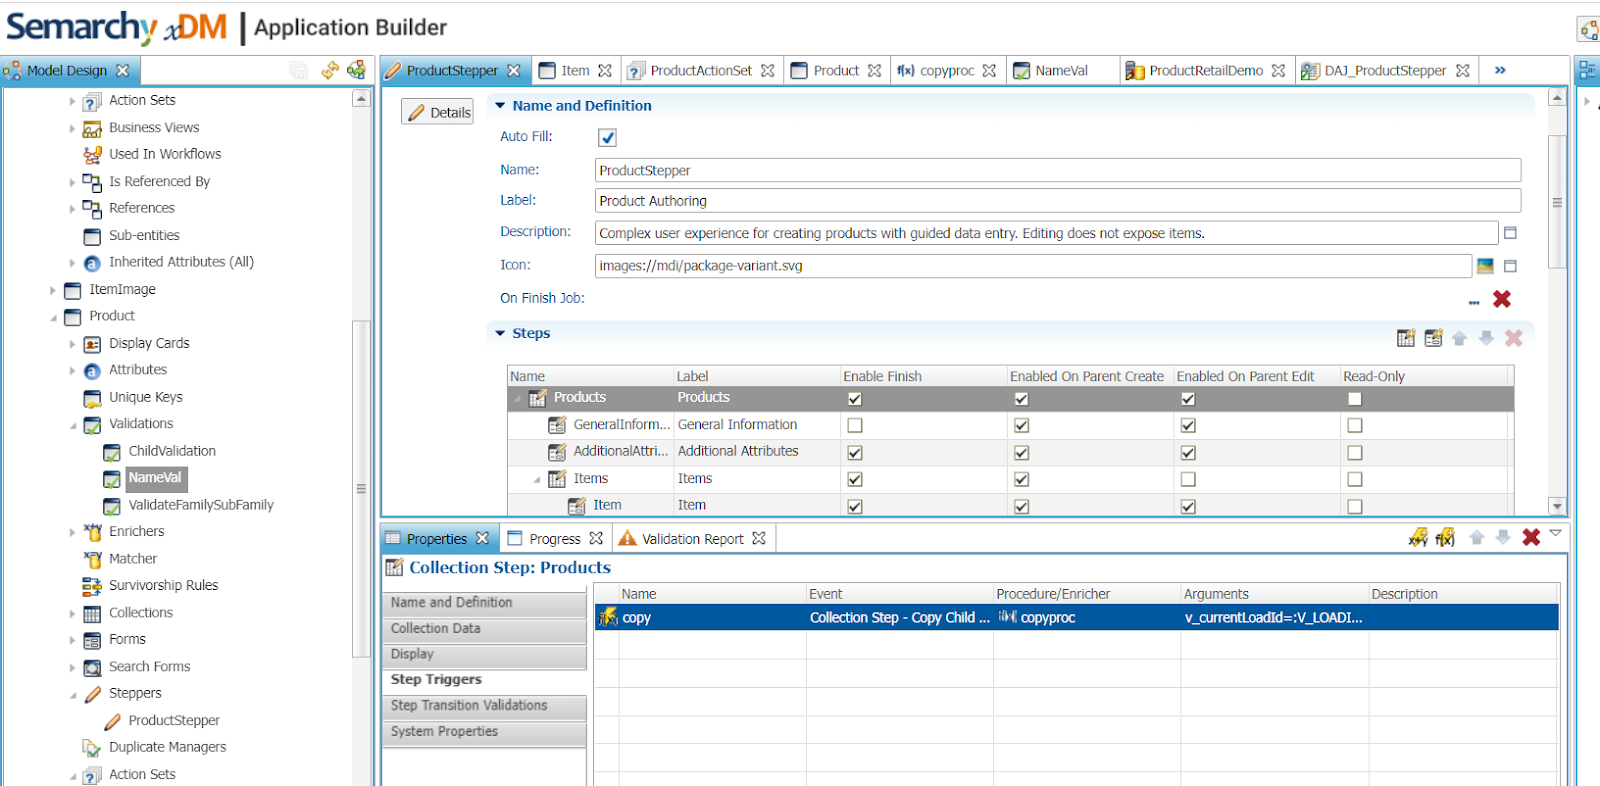Toggle Enable Finish for GeneralInformation step
The height and width of the screenshot is (786, 1600).
(855, 425)
